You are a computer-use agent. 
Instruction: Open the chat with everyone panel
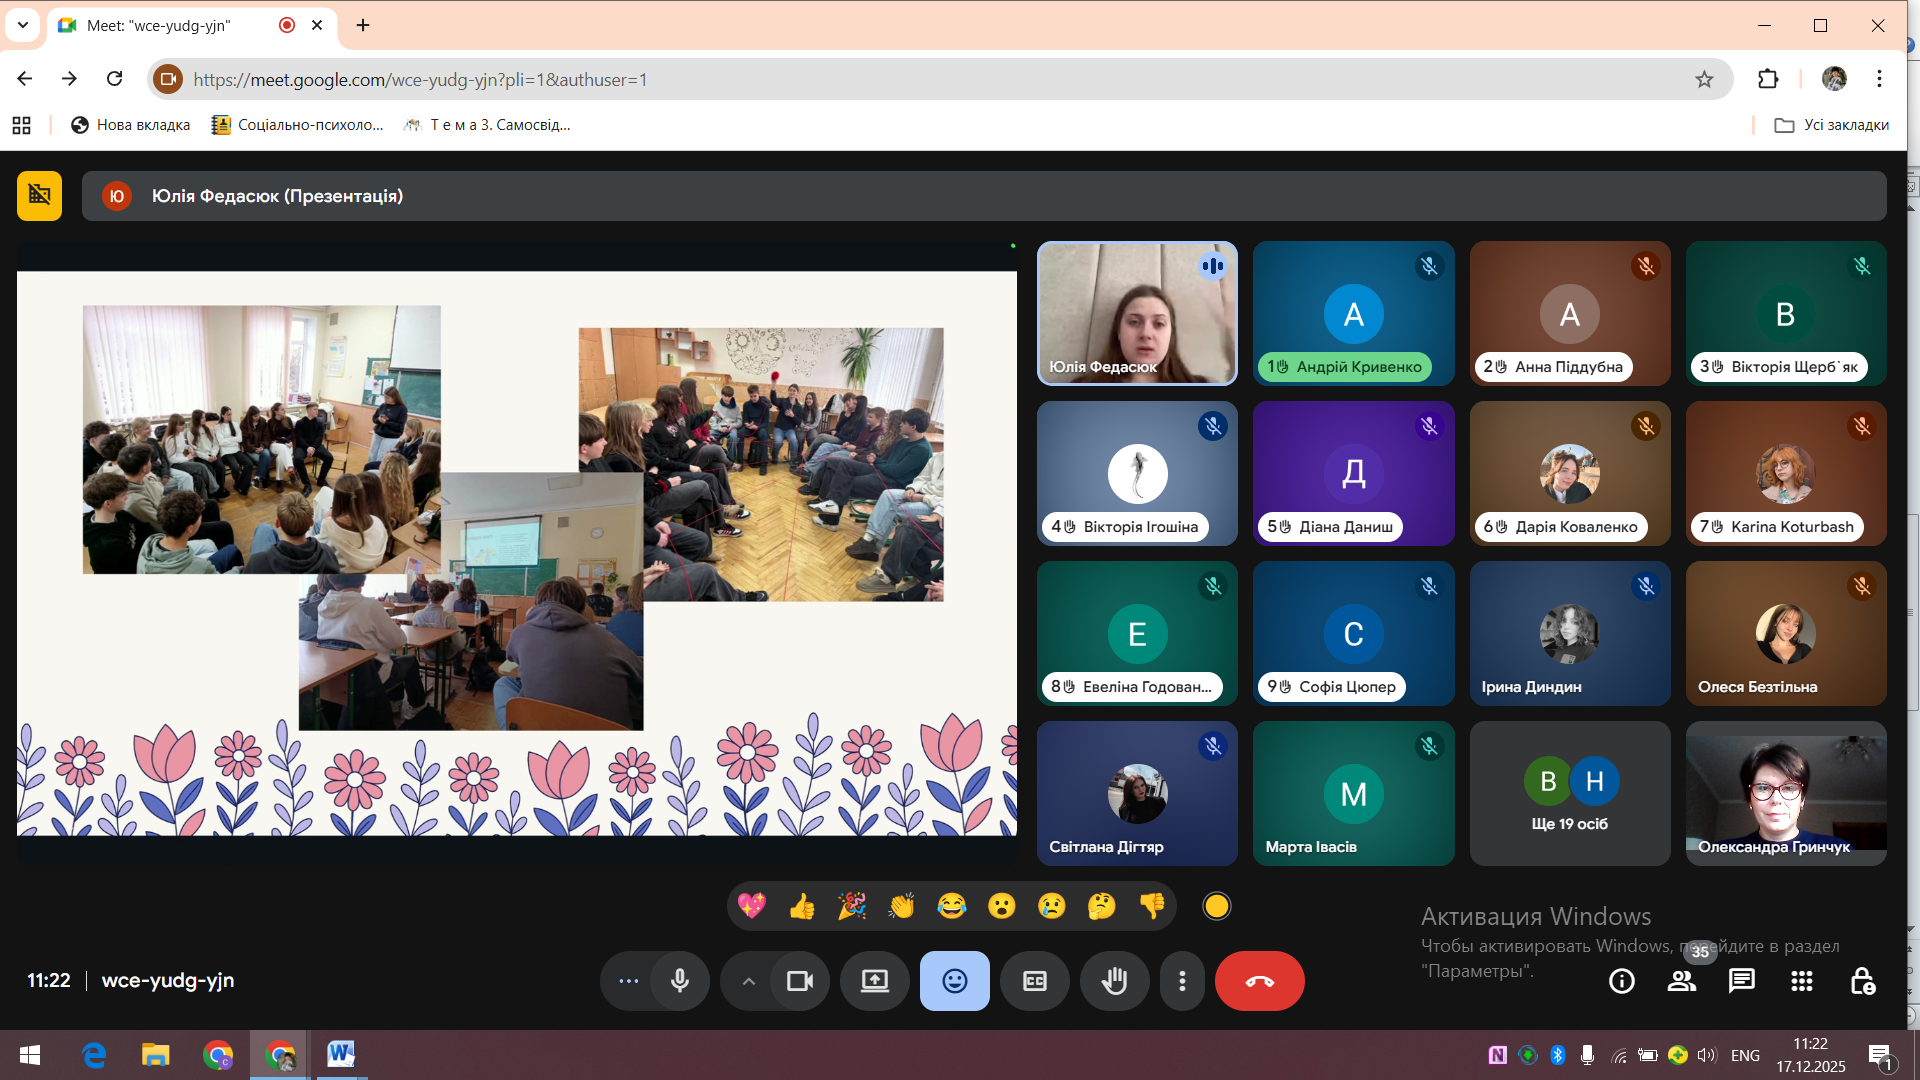click(x=1741, y=981)
